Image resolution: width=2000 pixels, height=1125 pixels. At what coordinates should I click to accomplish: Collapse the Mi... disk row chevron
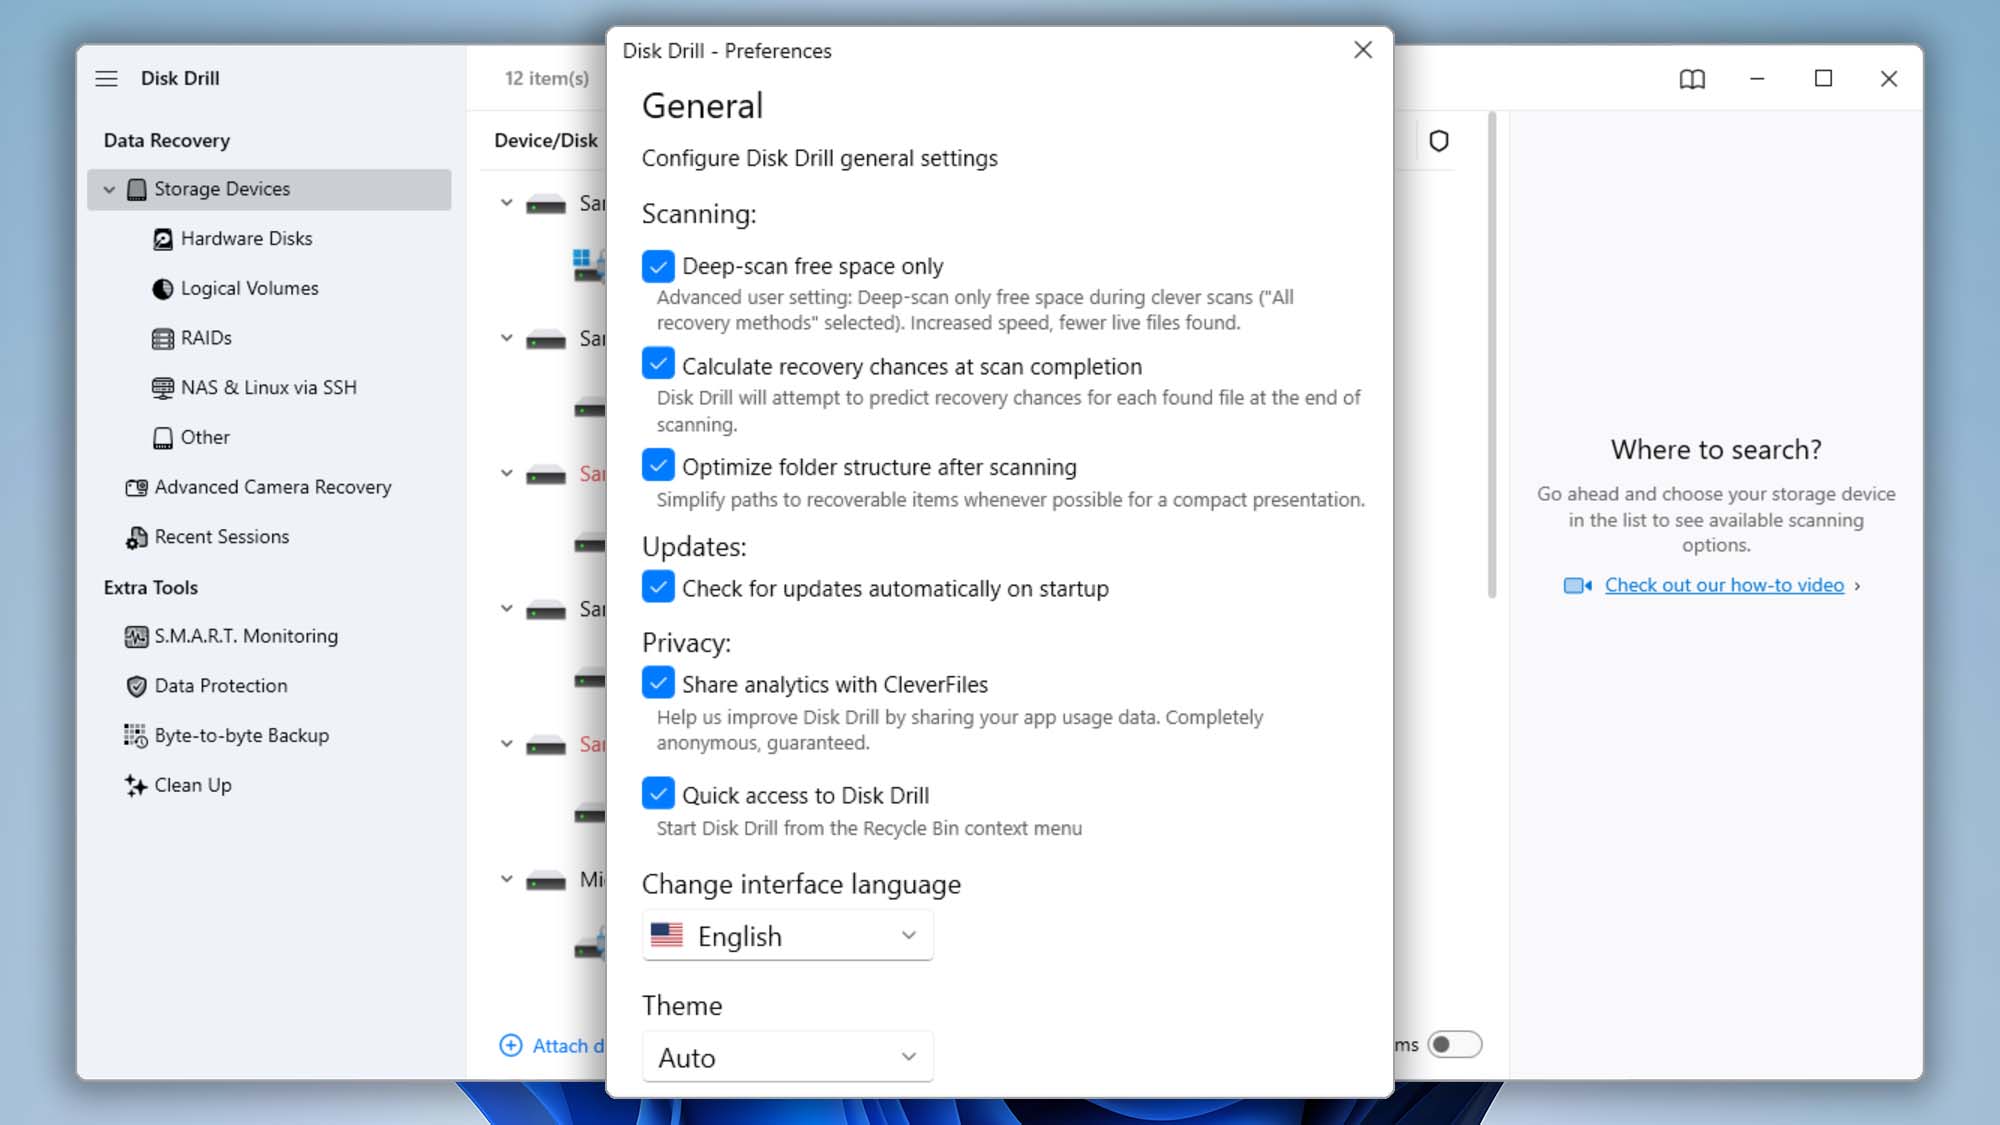pos(507,879)
